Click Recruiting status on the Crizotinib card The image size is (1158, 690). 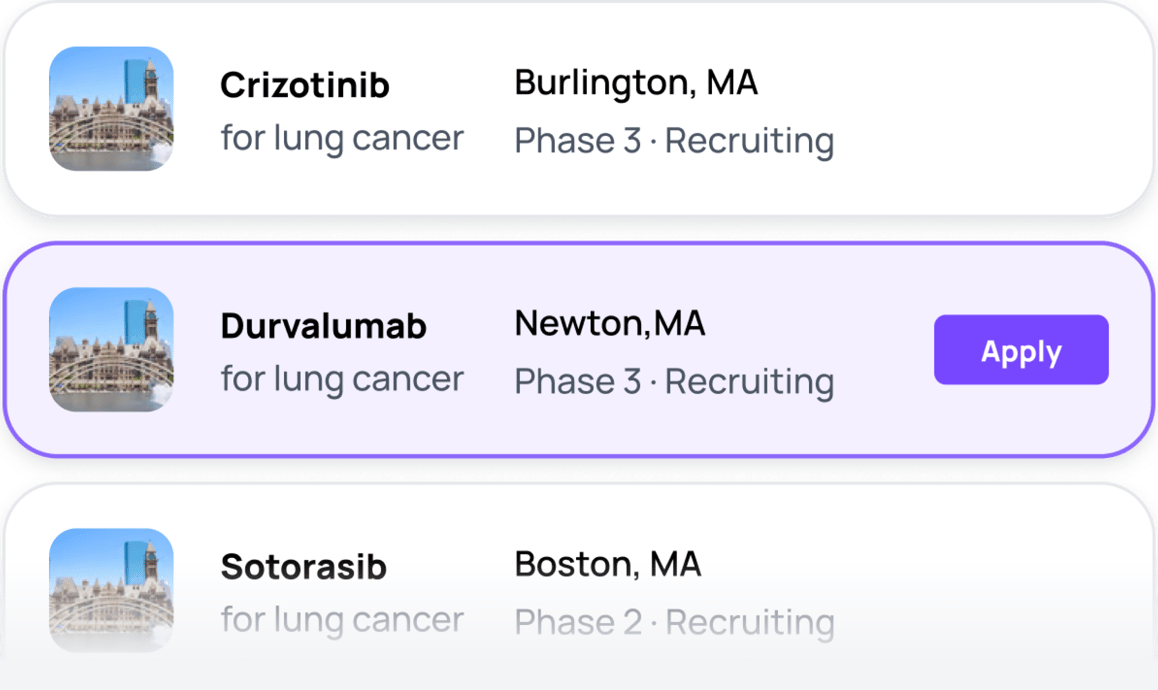[749, 141]
